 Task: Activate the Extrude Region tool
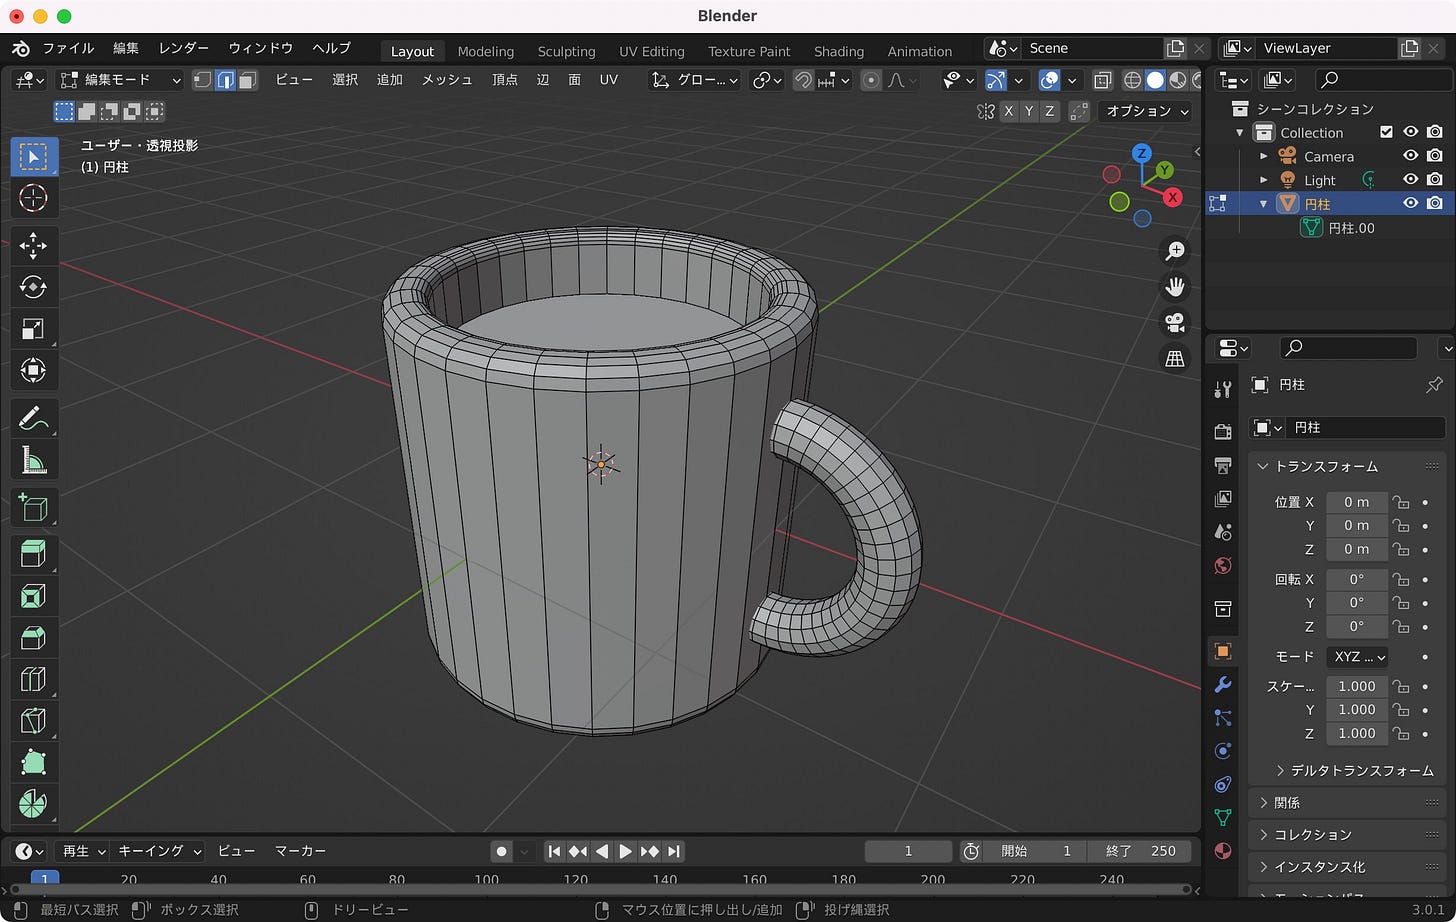click(x=33, y=553)
